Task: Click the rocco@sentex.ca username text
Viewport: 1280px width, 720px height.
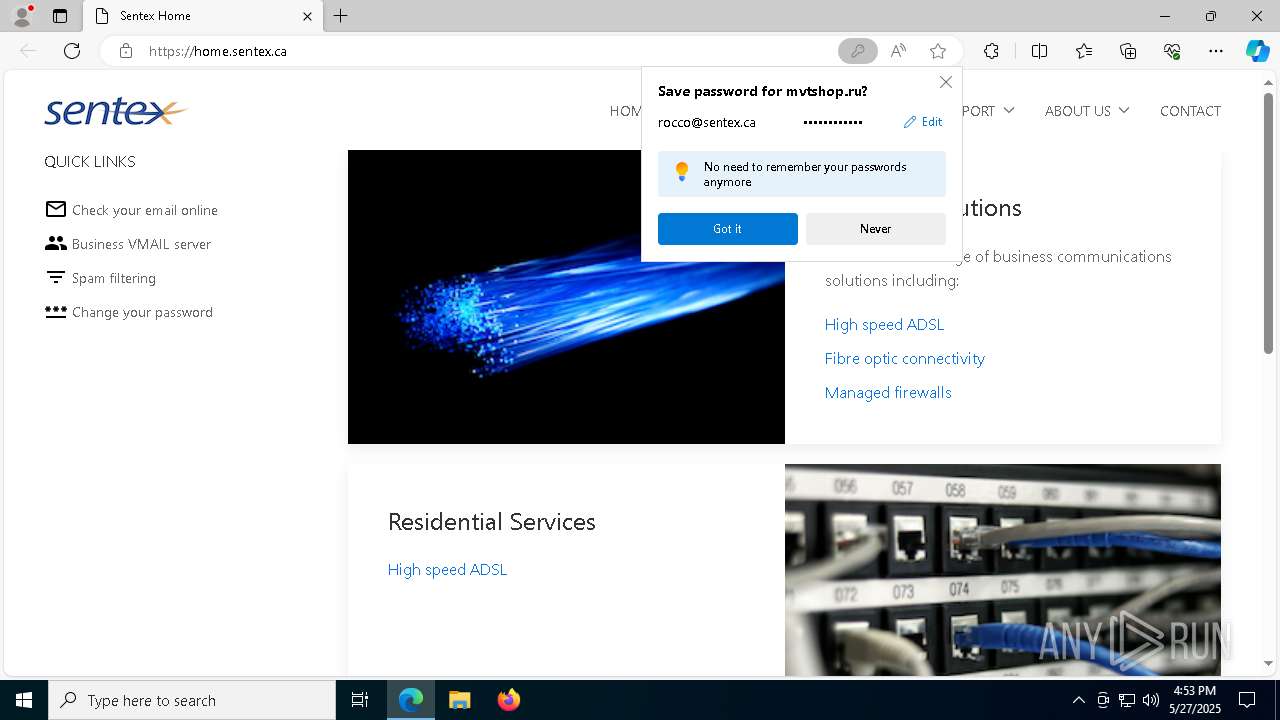Action: [x=707, y=122]
